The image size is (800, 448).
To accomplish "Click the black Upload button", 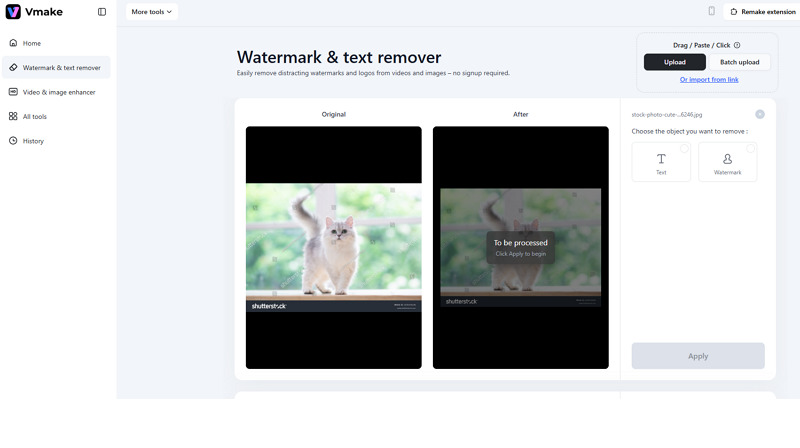I will 674,62.
